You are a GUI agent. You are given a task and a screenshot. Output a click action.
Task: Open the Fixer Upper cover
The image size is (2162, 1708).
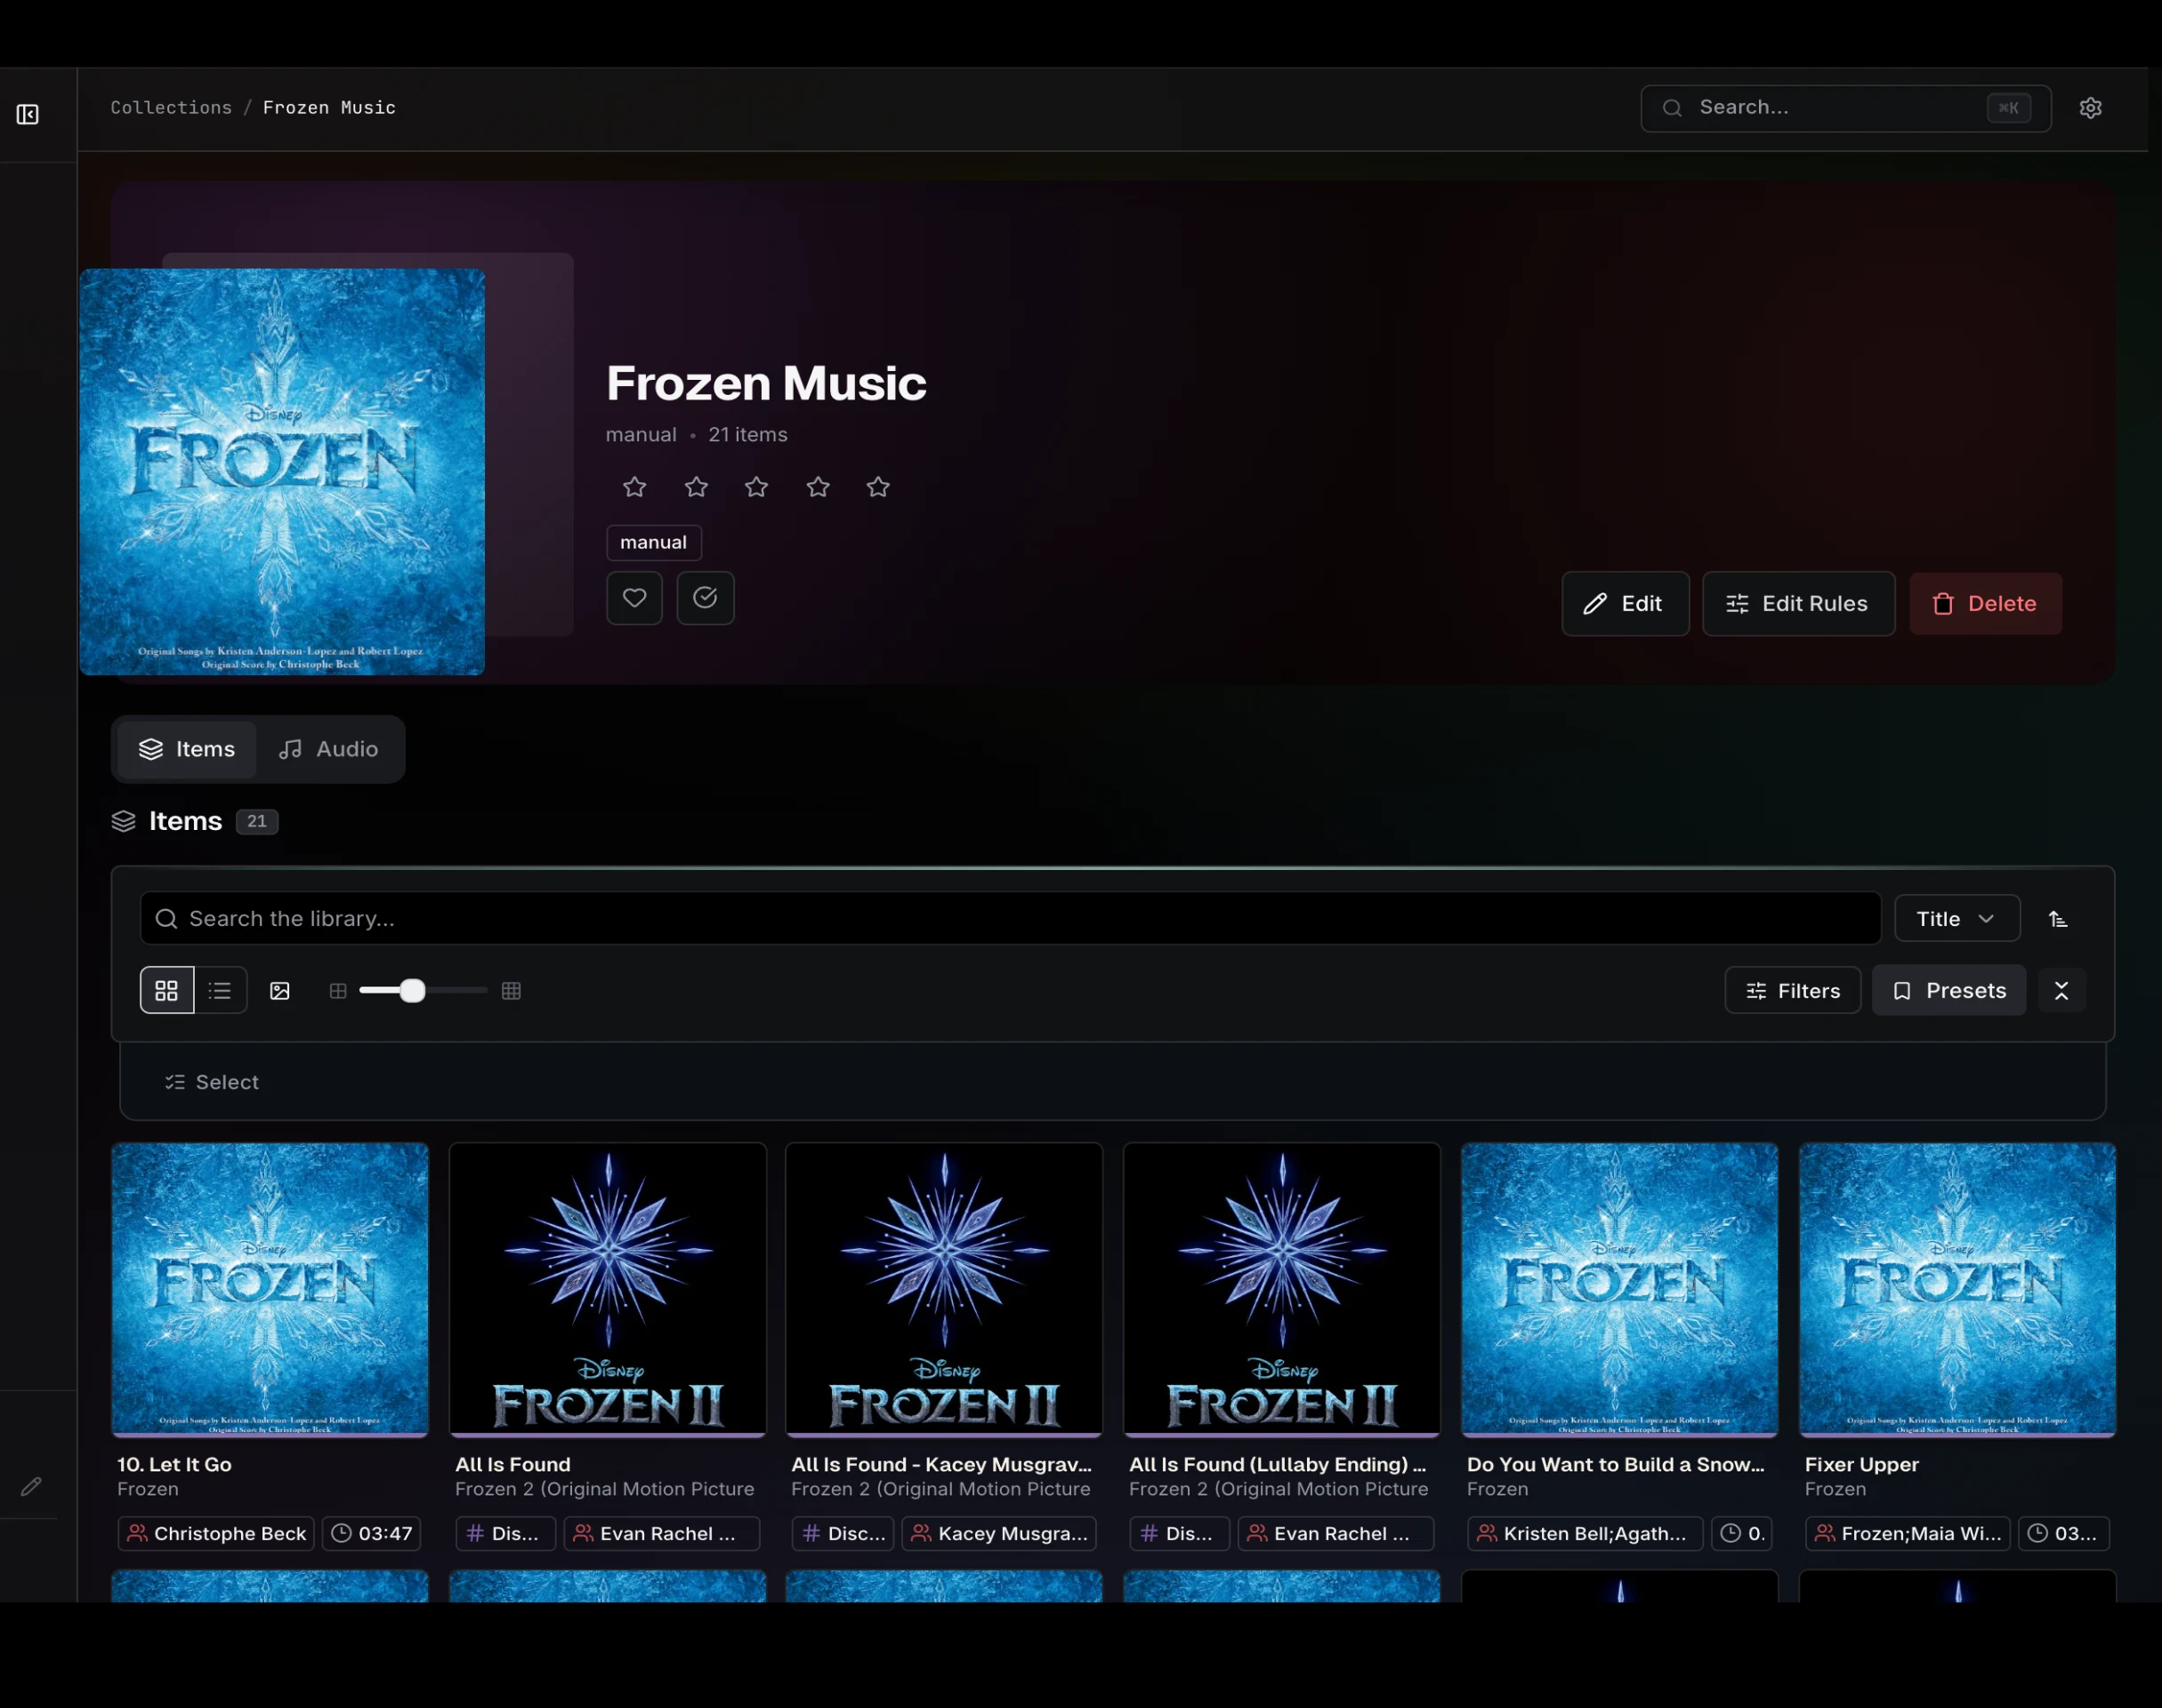tap(1957, 1289)
